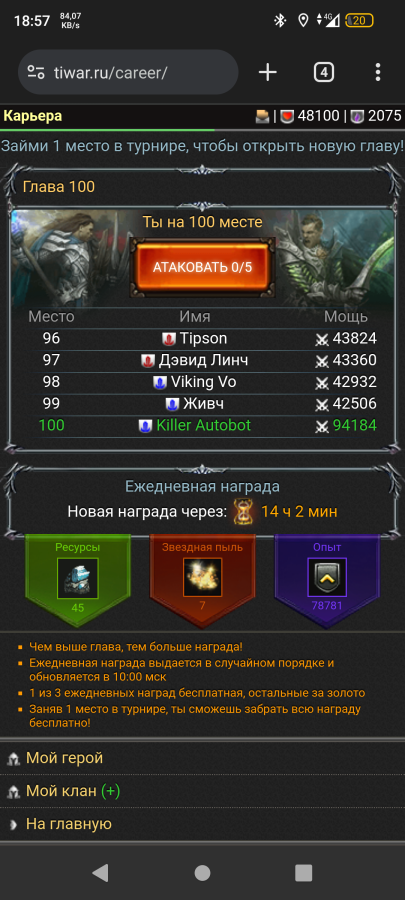Claim the Ресурсы chest reward icon
Screen dimensions: 405x900
(x=77, y=579)
